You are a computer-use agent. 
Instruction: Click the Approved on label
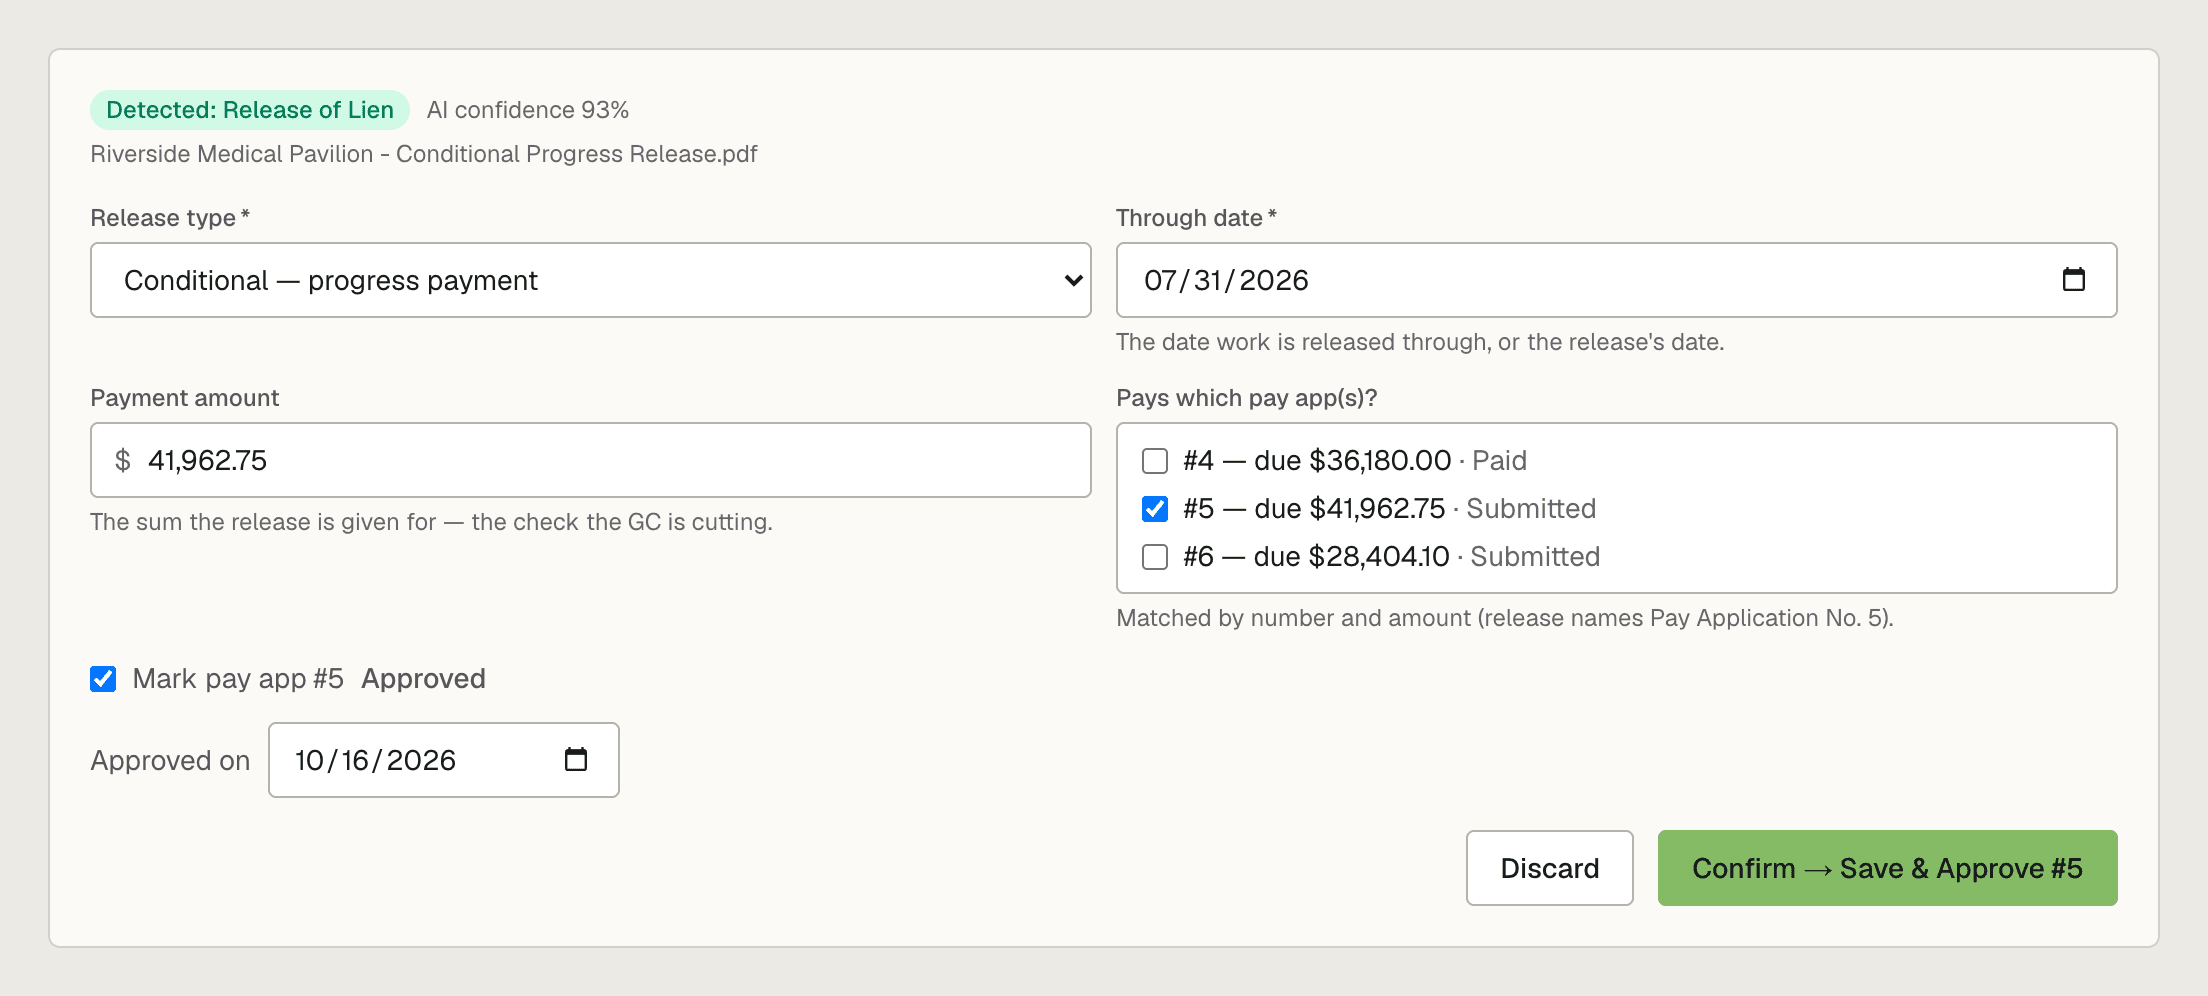tap(170, 761)
